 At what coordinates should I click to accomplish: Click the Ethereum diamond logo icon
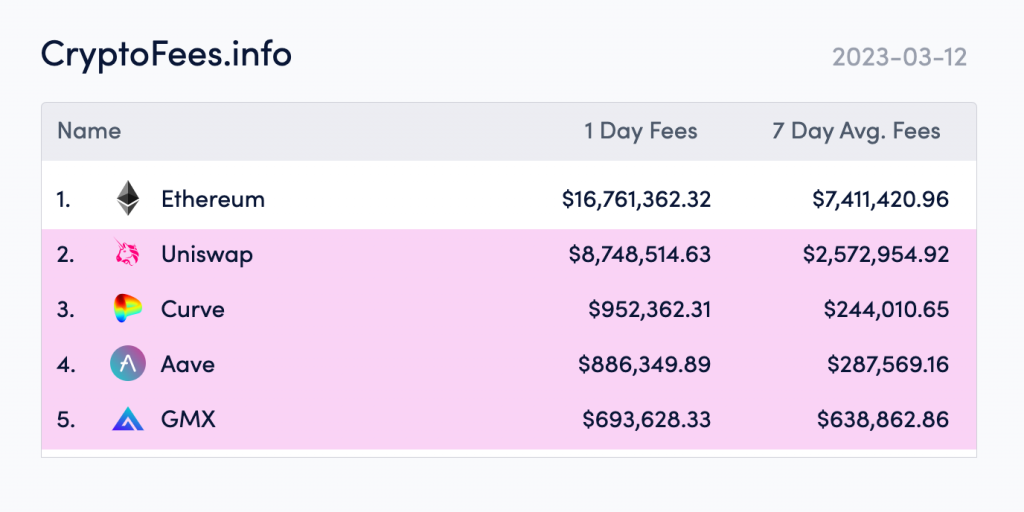click(128, 198)
